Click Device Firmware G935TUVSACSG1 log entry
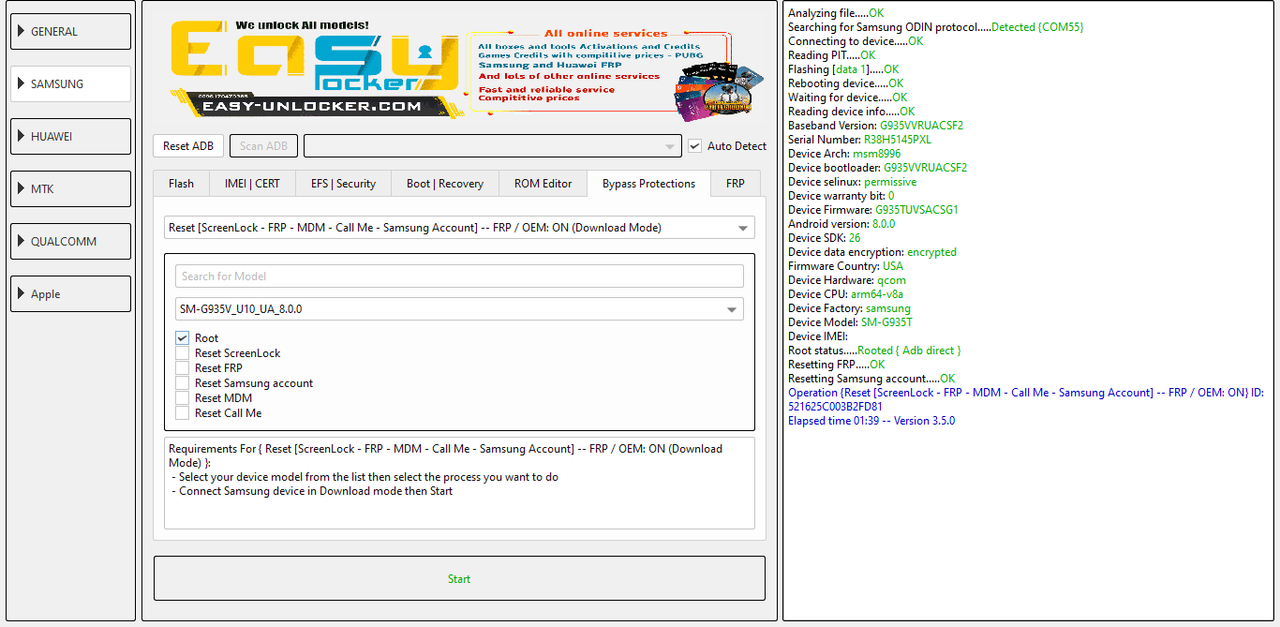Viewport: 1280px width, 627px height. click(x=873, y=210)
